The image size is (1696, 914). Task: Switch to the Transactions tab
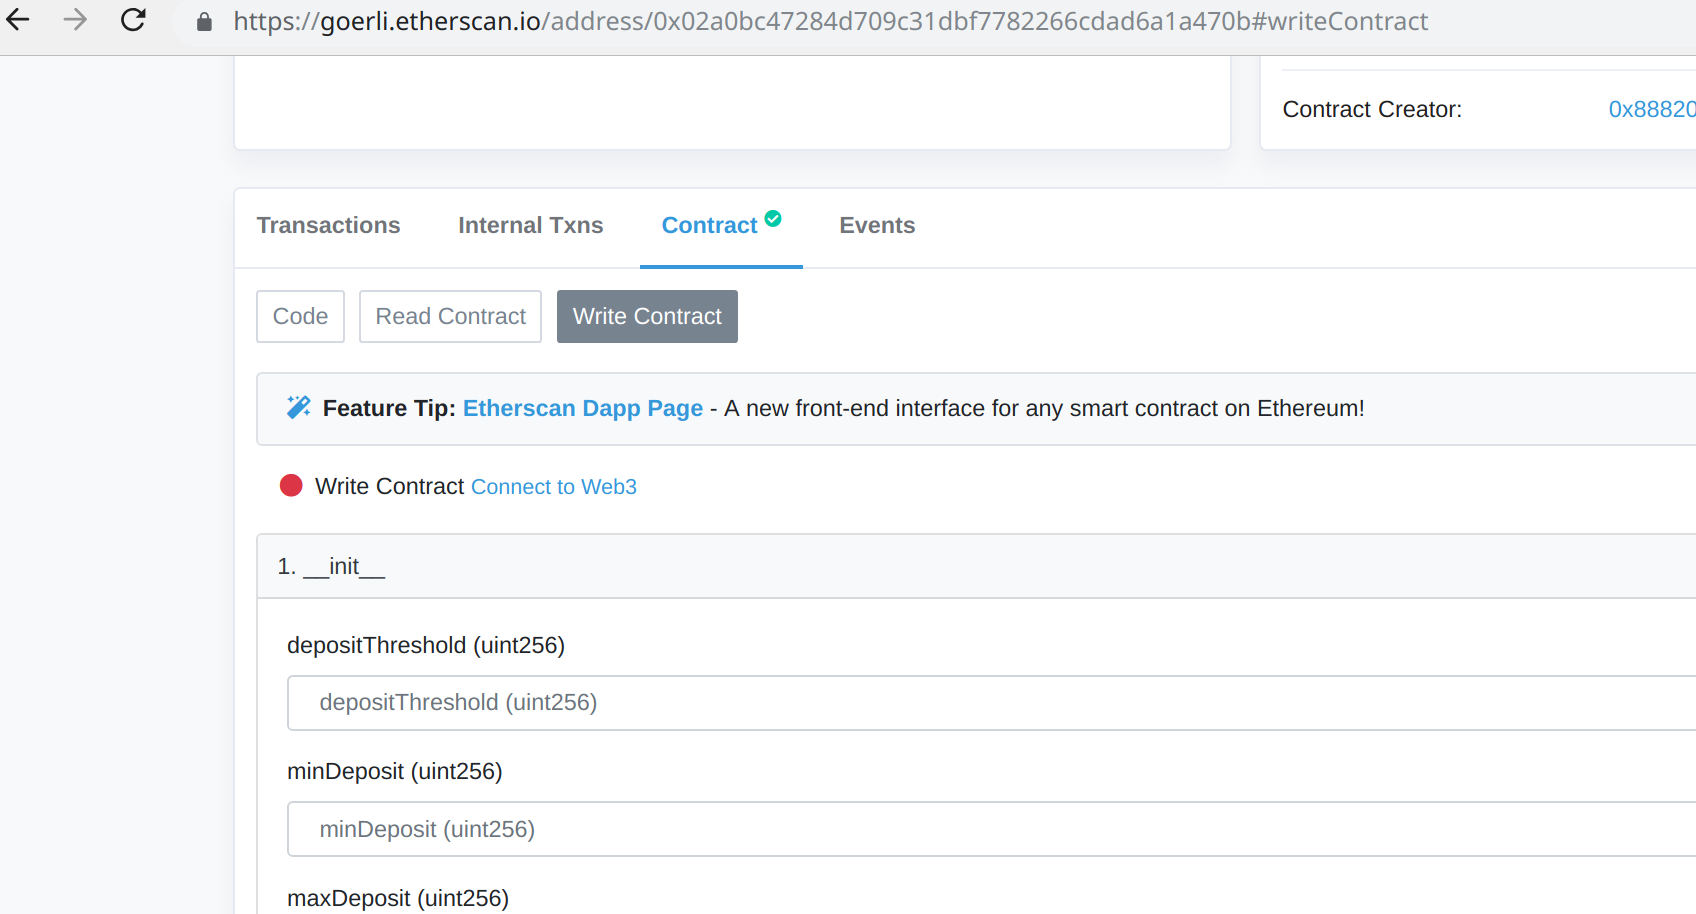click(328, 225)
